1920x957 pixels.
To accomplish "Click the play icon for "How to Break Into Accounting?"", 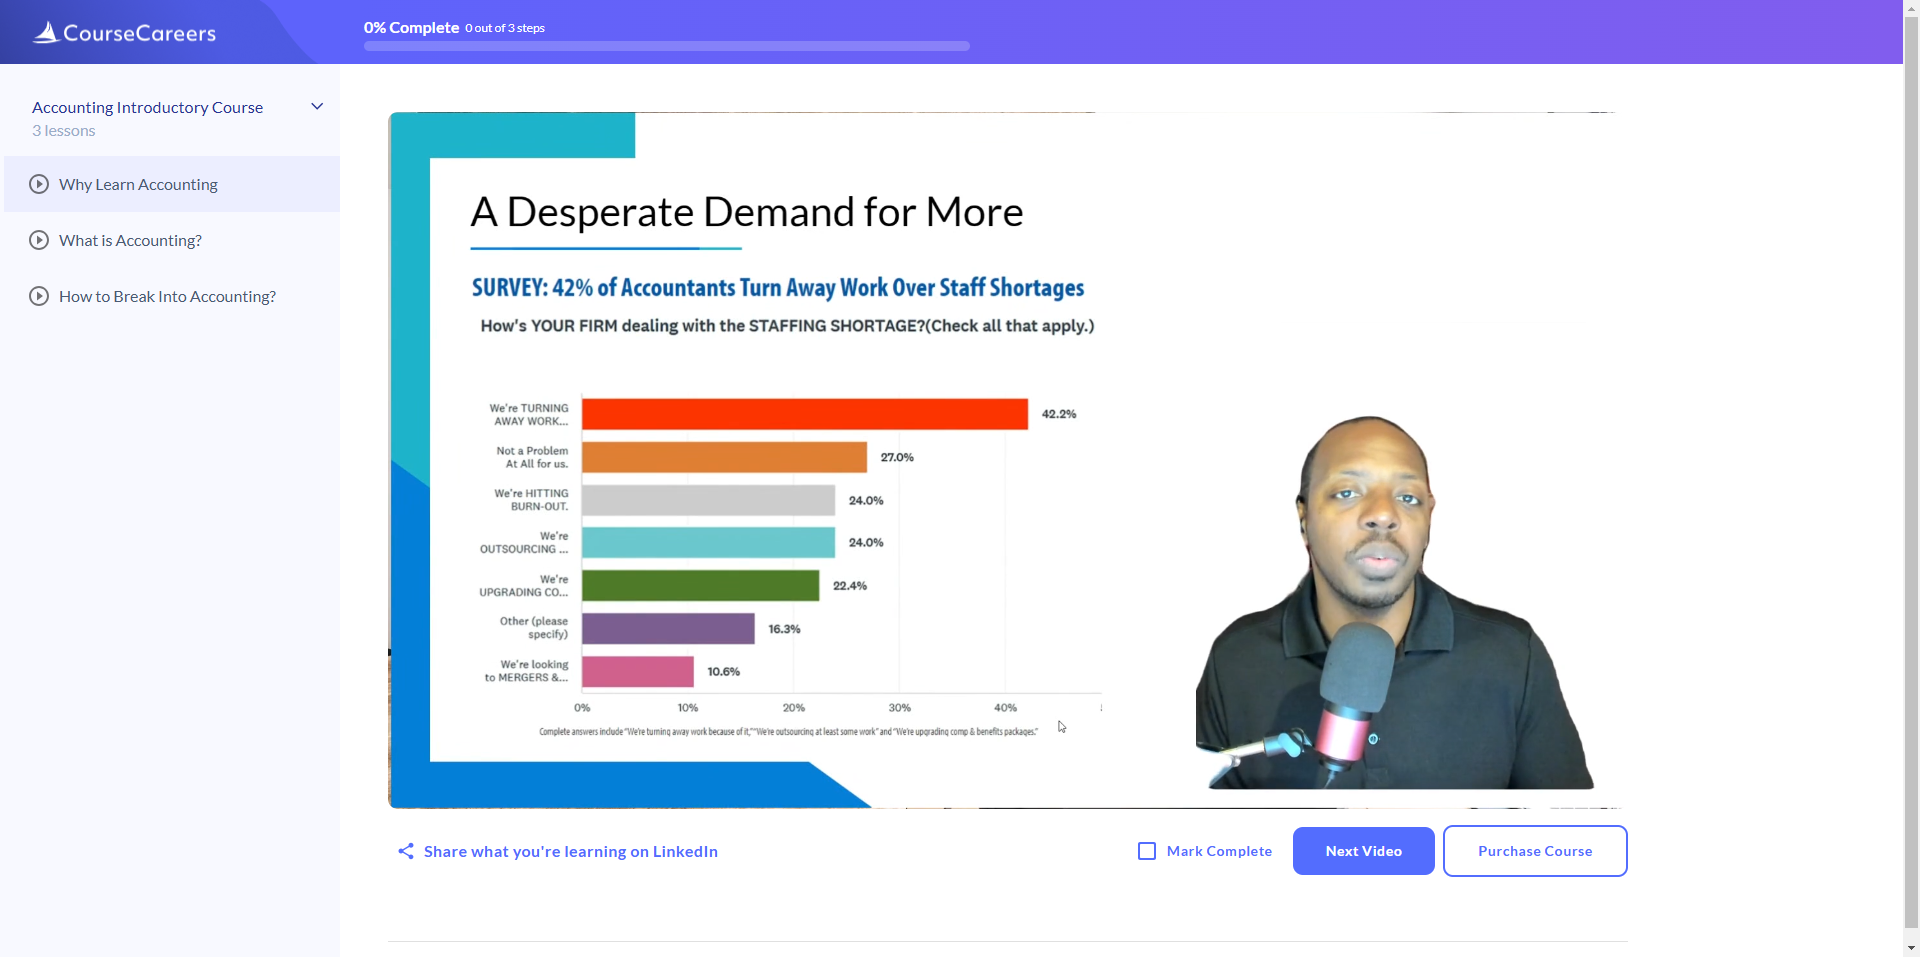I will 38,296.
